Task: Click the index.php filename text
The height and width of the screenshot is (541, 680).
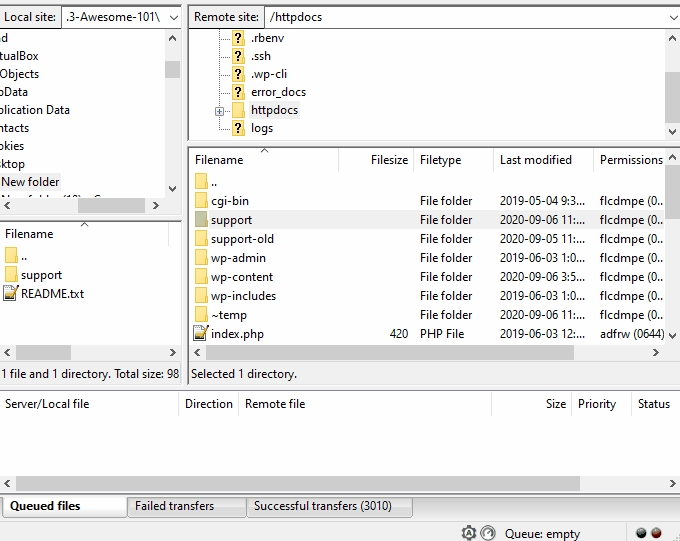Action: 237,334
